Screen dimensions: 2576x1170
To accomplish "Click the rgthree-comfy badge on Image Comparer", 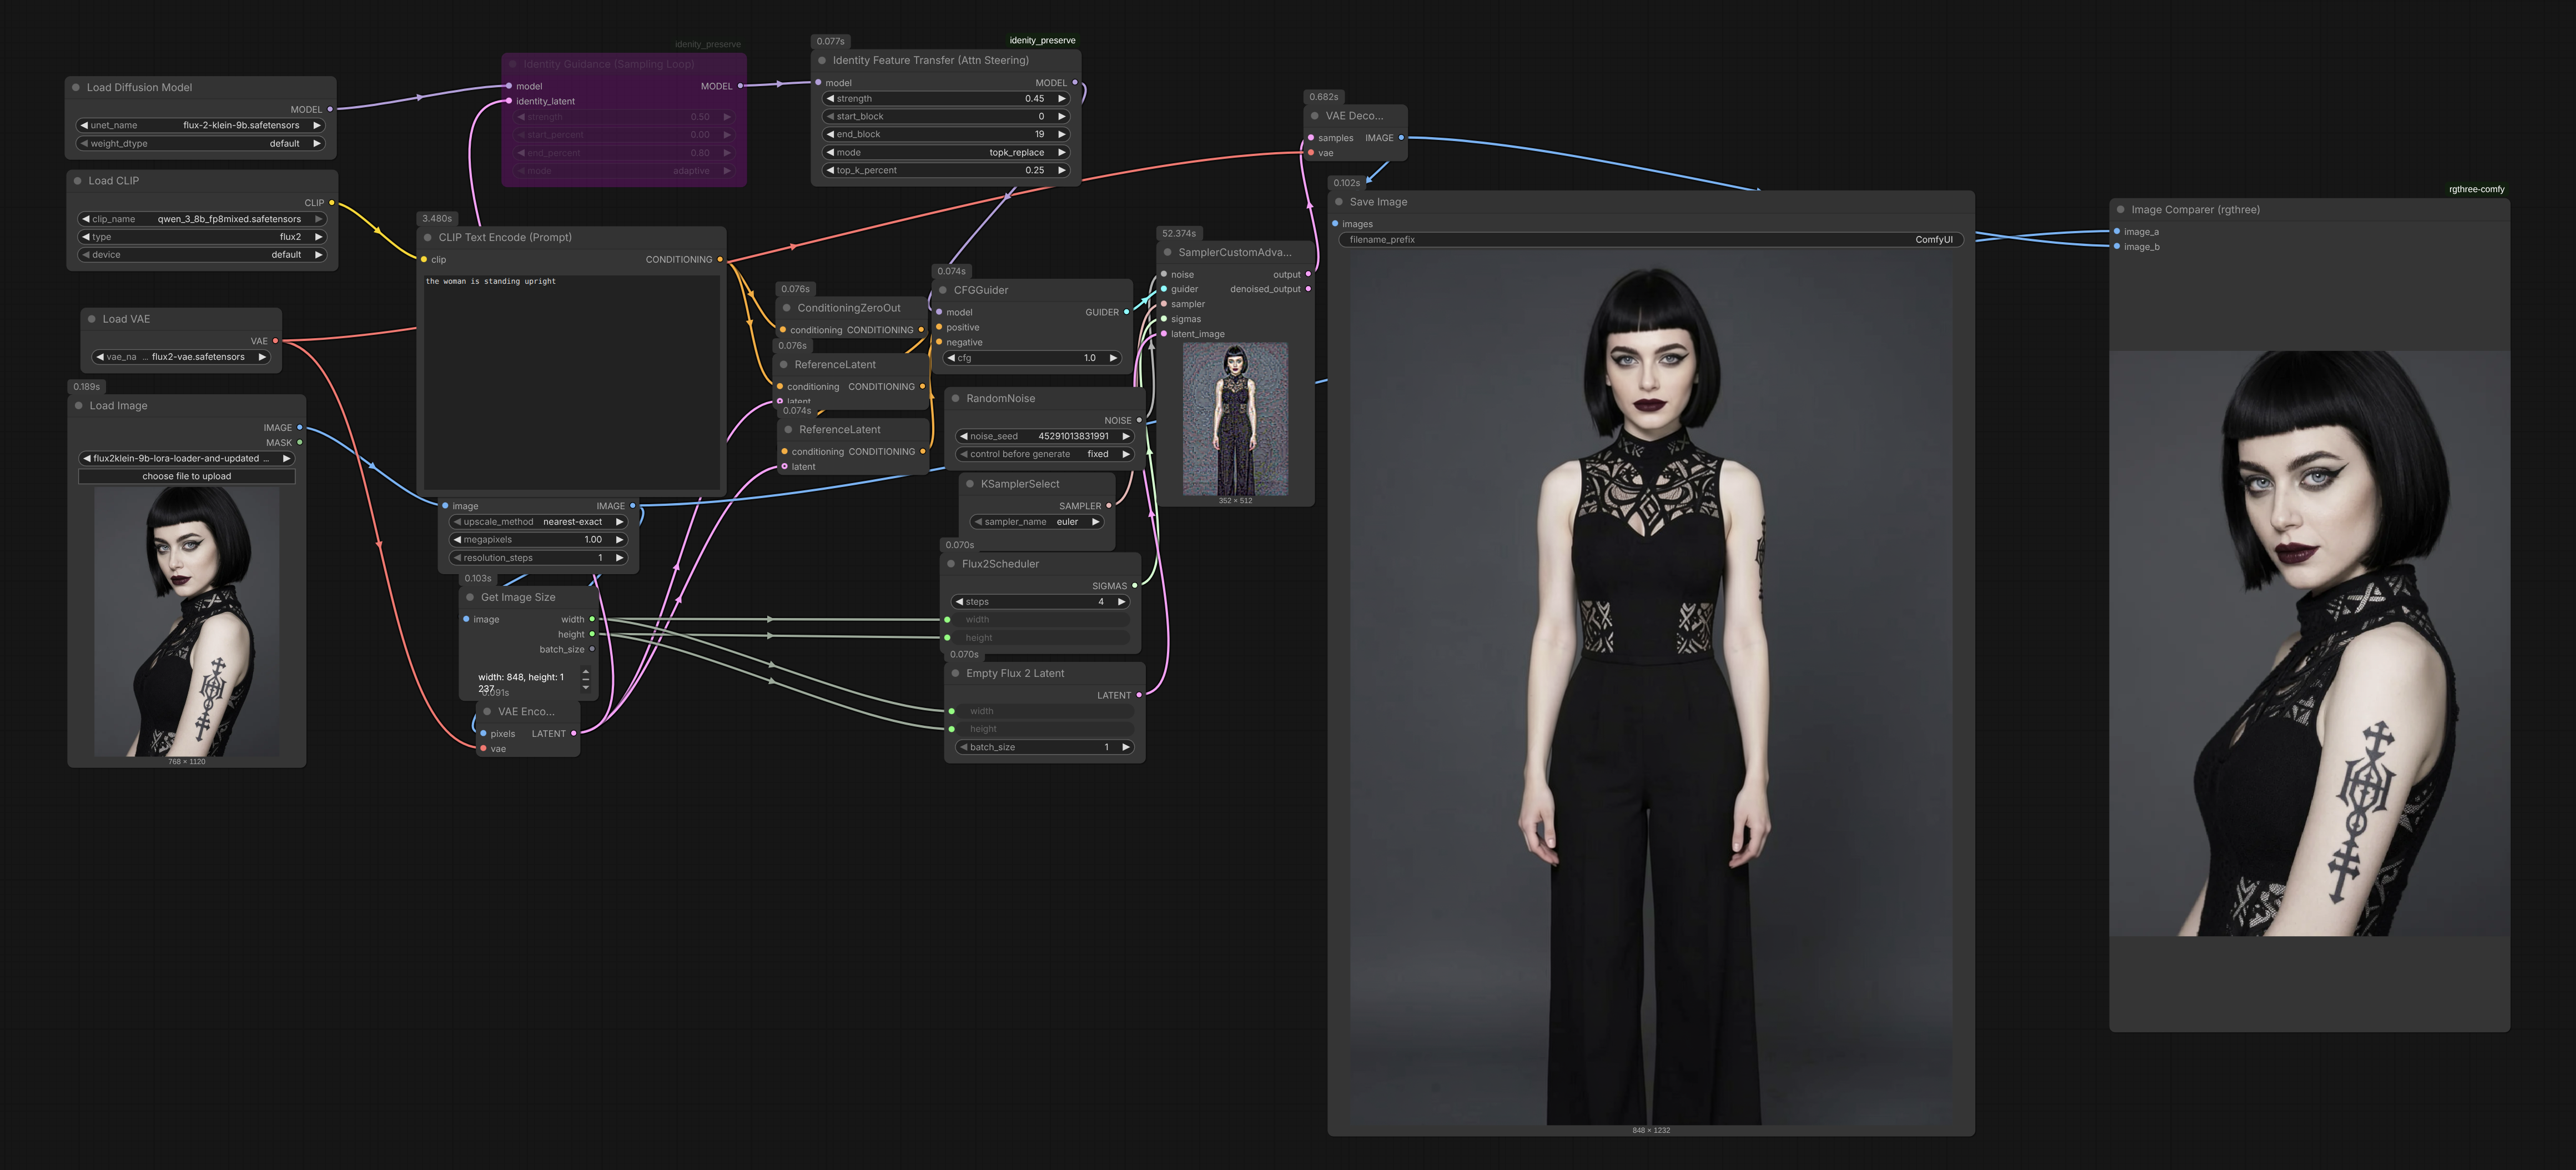I will coord(2476,189).
